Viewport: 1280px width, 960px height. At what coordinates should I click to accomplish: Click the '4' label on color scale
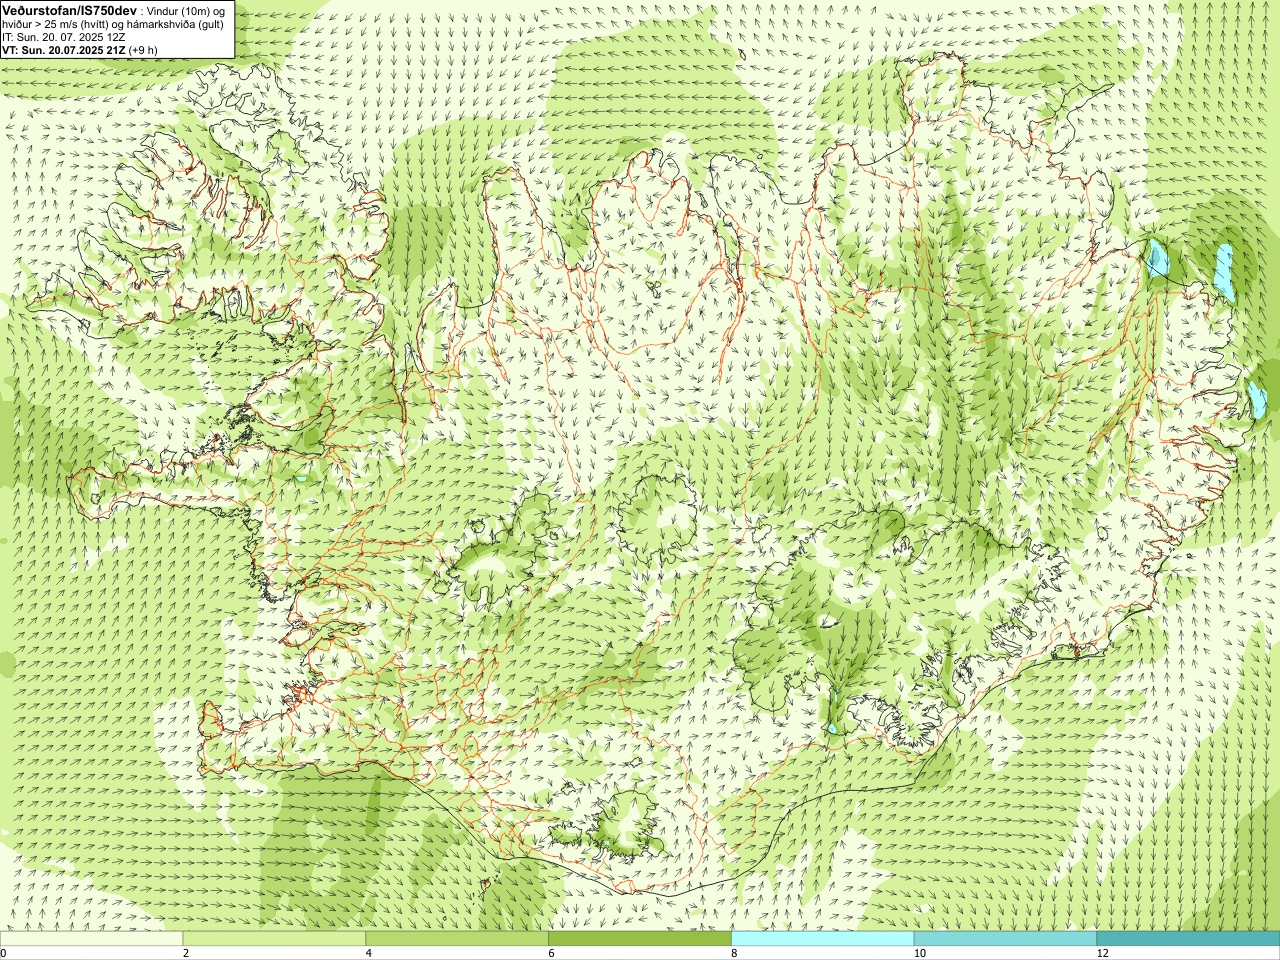(x=369, y=953)
